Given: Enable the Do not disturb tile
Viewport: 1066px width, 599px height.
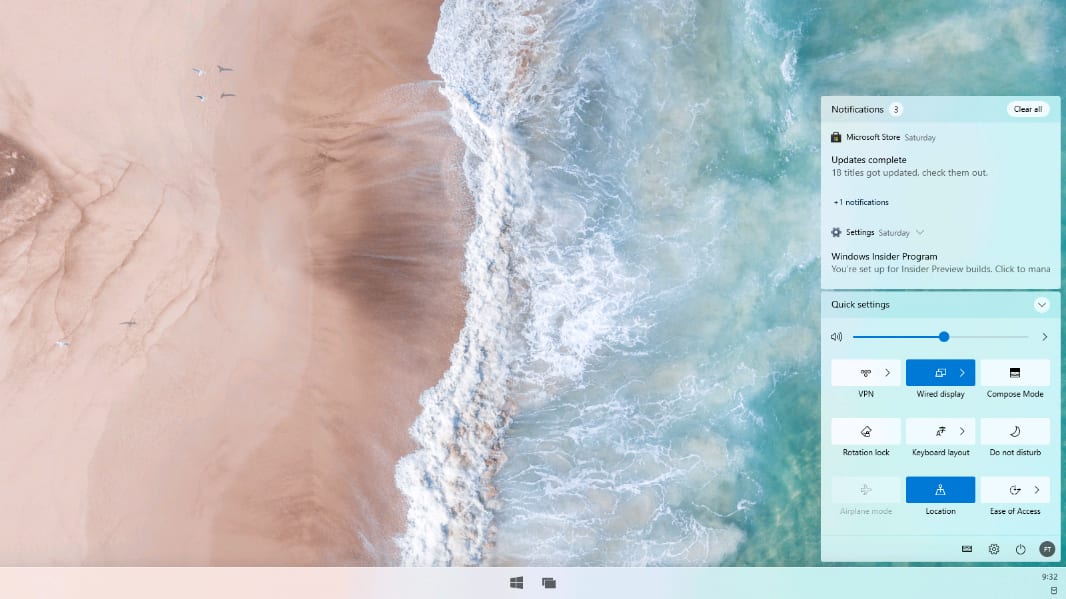Looking at the screenshot, I should [1015, 431].
